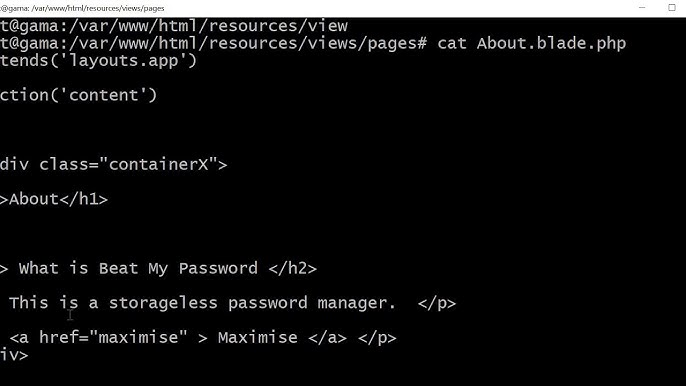Click the word 'Beat' in the h2 line
Image resolution: width=686 pixels, height=386 pixels.
pos(118,268)
